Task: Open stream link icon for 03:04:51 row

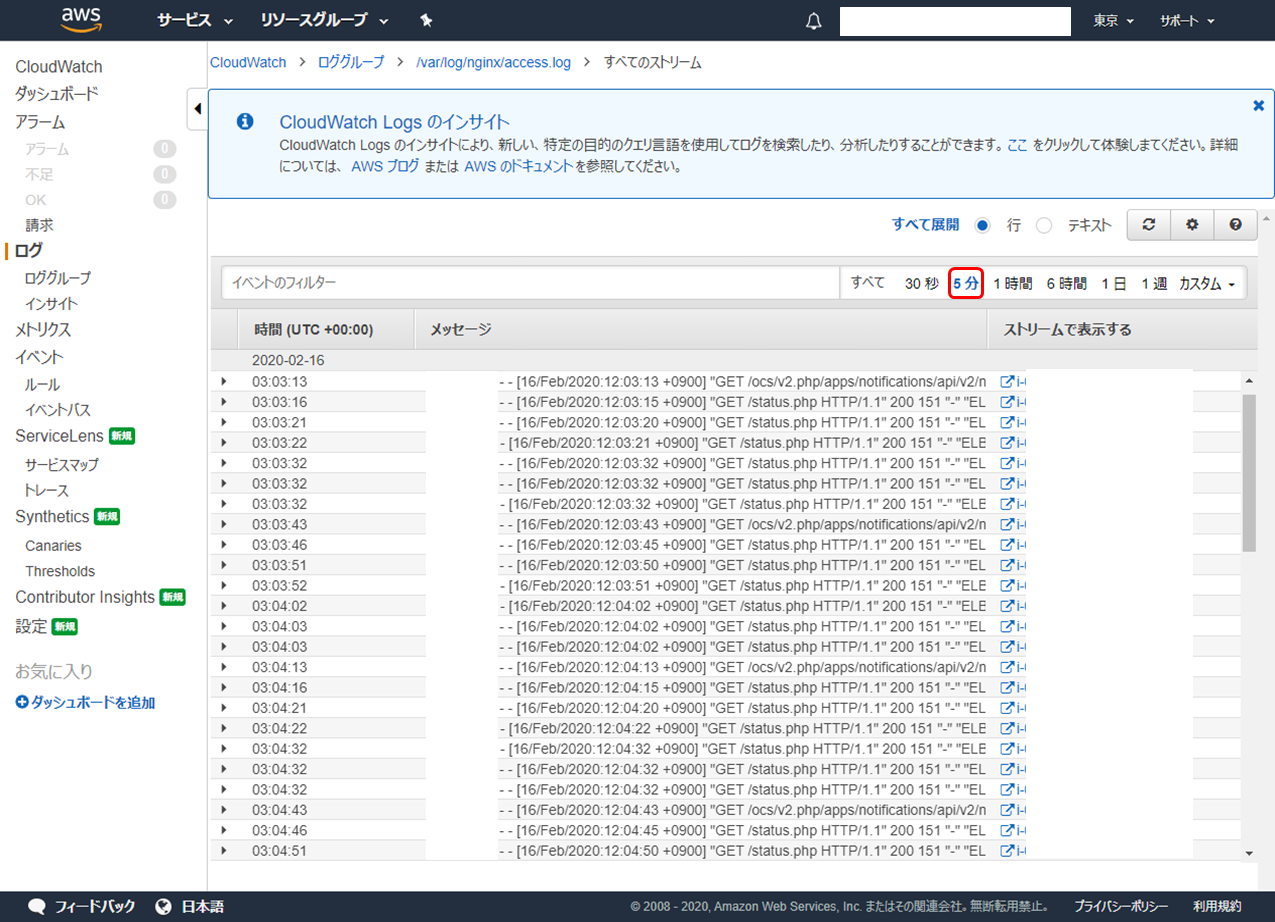Action: point(1007,850)
